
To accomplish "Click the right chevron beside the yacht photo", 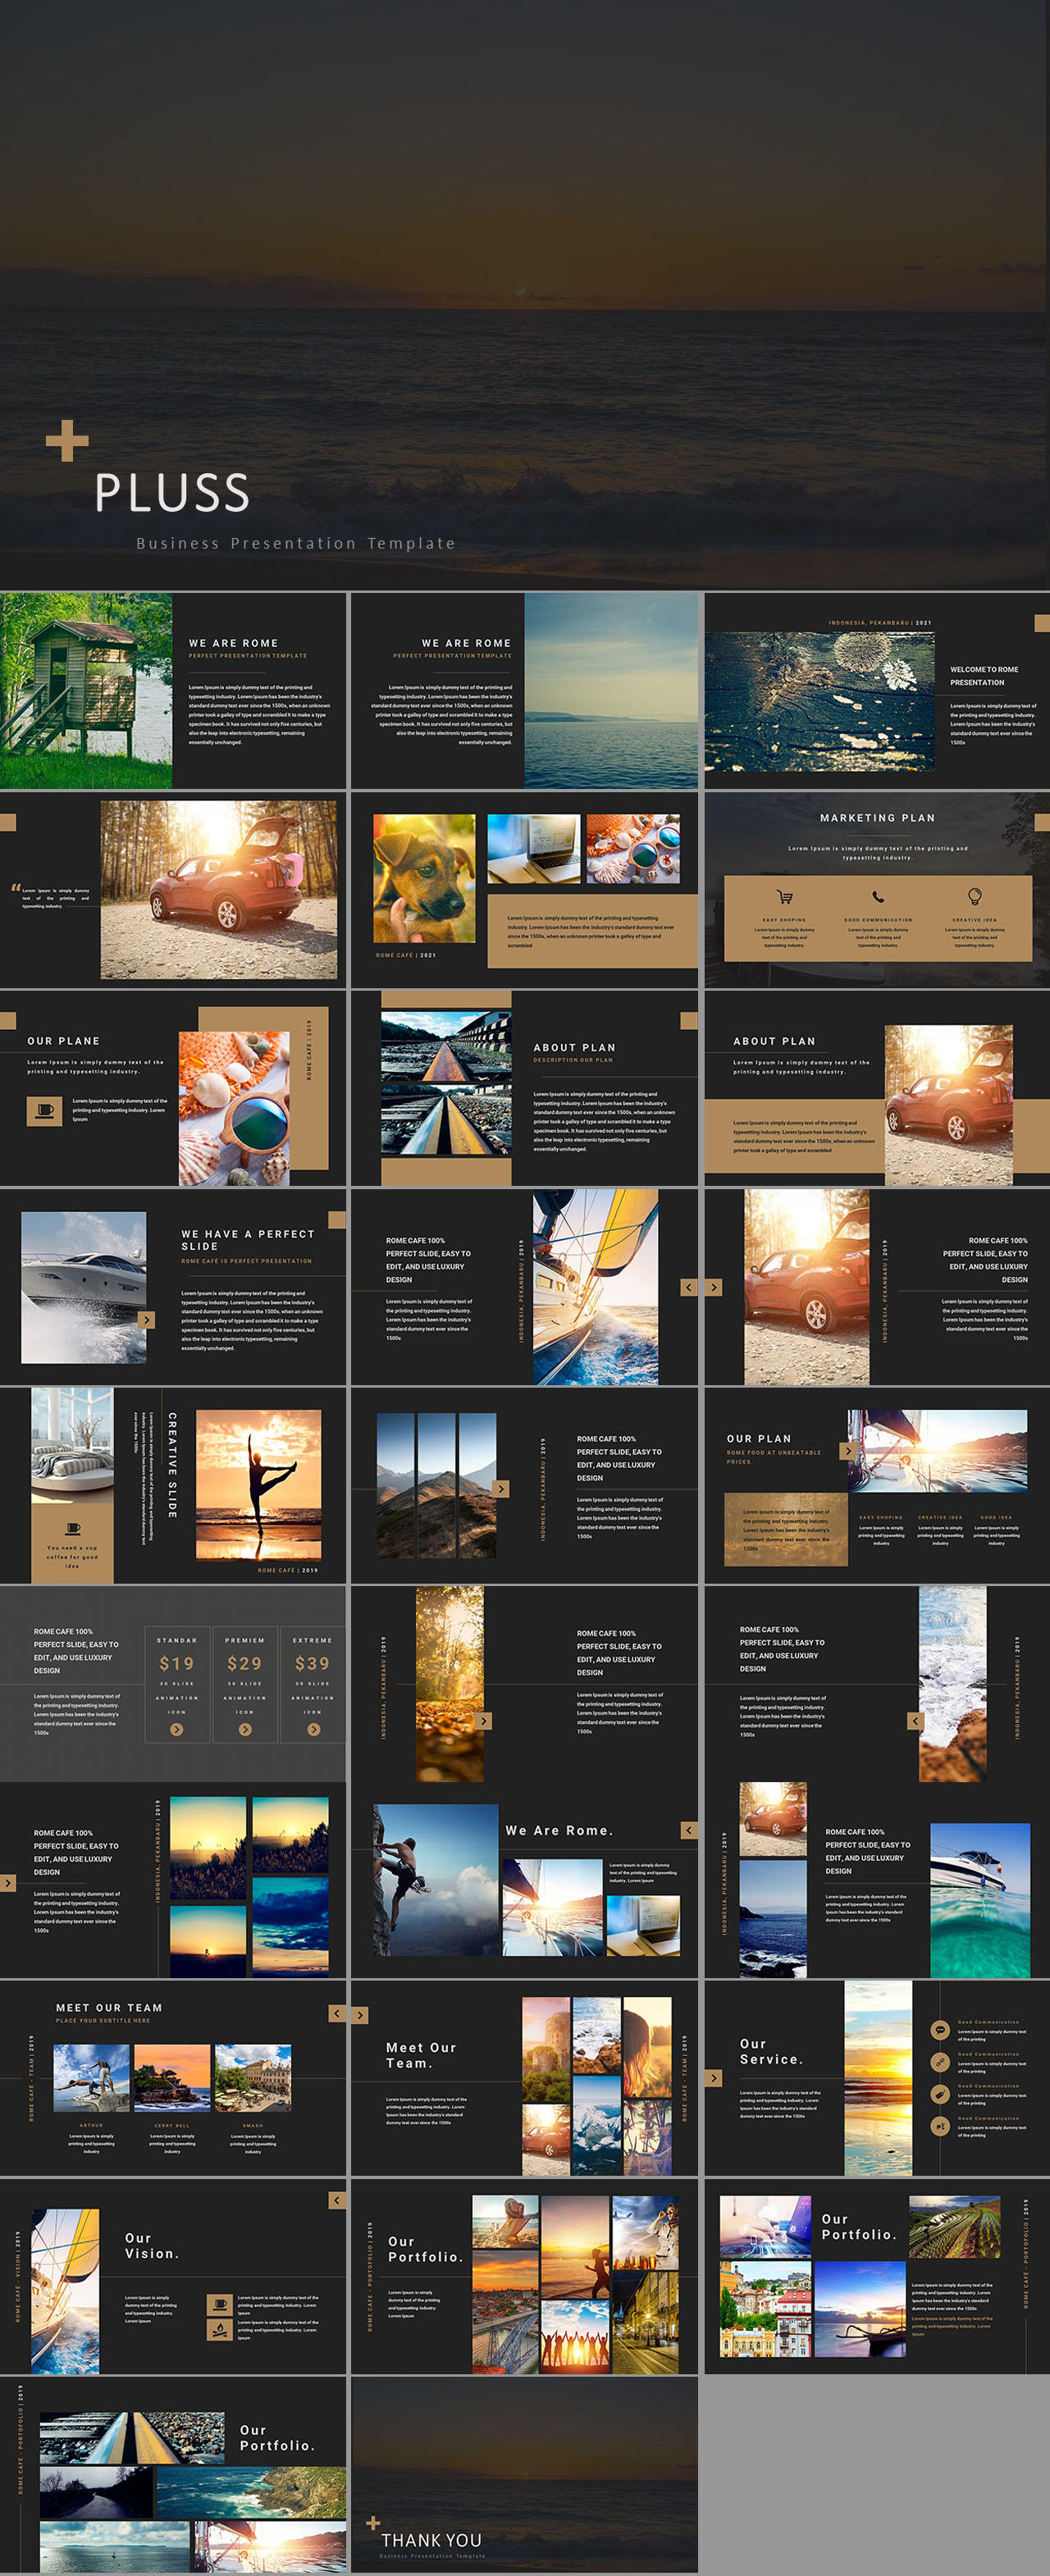I will point(147,1320).
